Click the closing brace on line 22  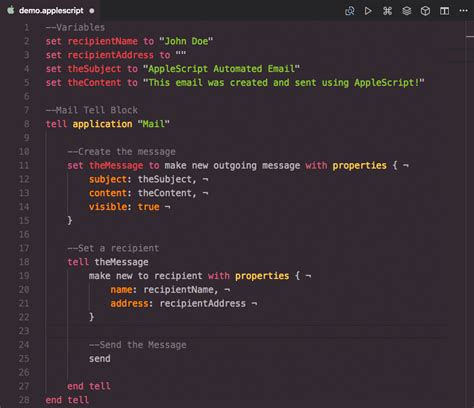[91, 317]
